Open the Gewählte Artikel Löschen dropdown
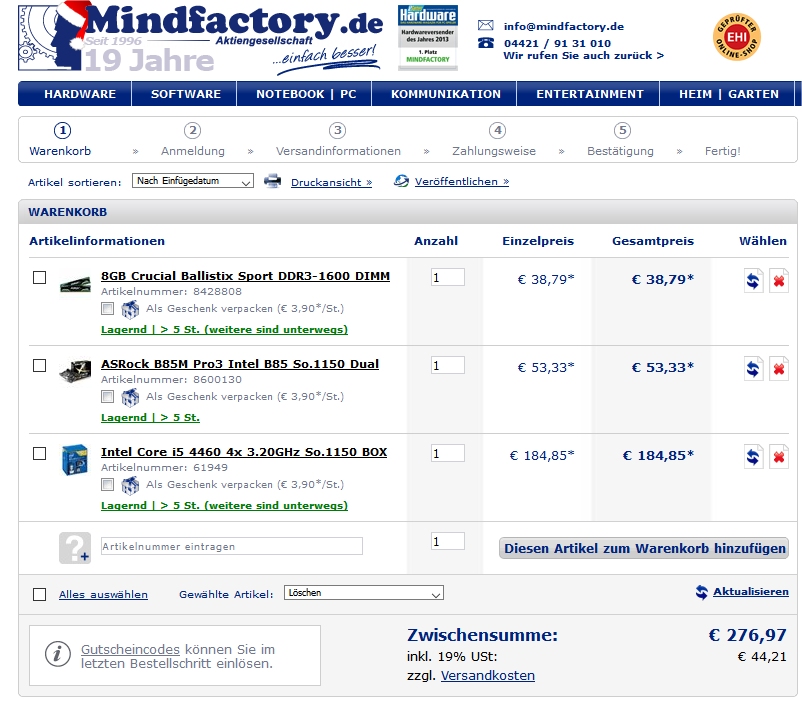Viewport: 802px width, 701px height. click(364, 593)
